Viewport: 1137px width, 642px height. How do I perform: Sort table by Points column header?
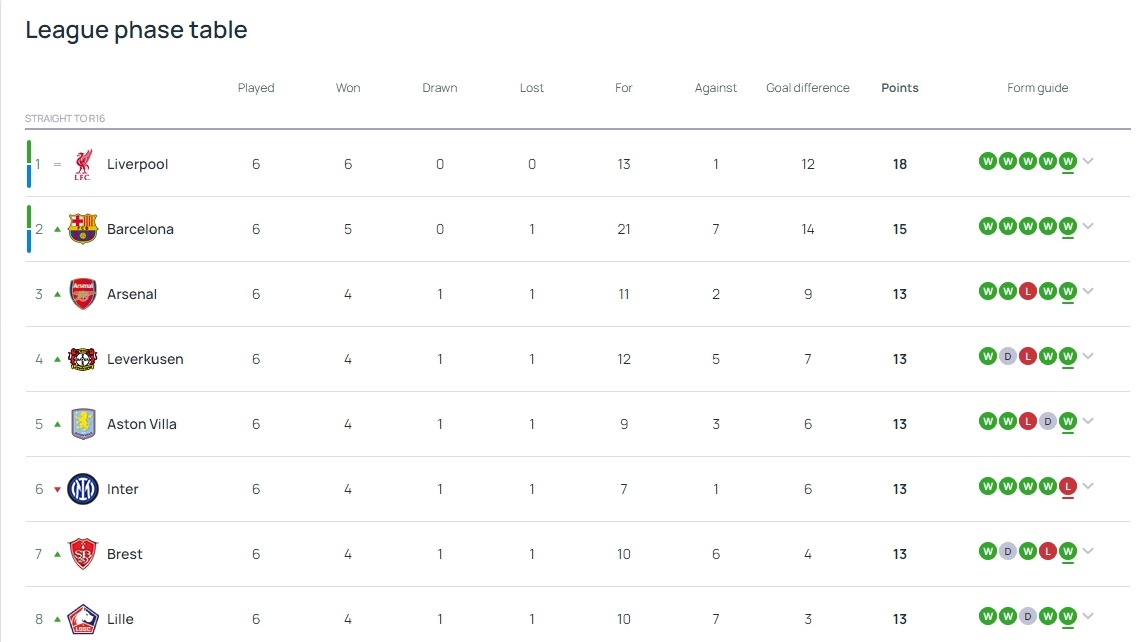[x=899, y=88]
